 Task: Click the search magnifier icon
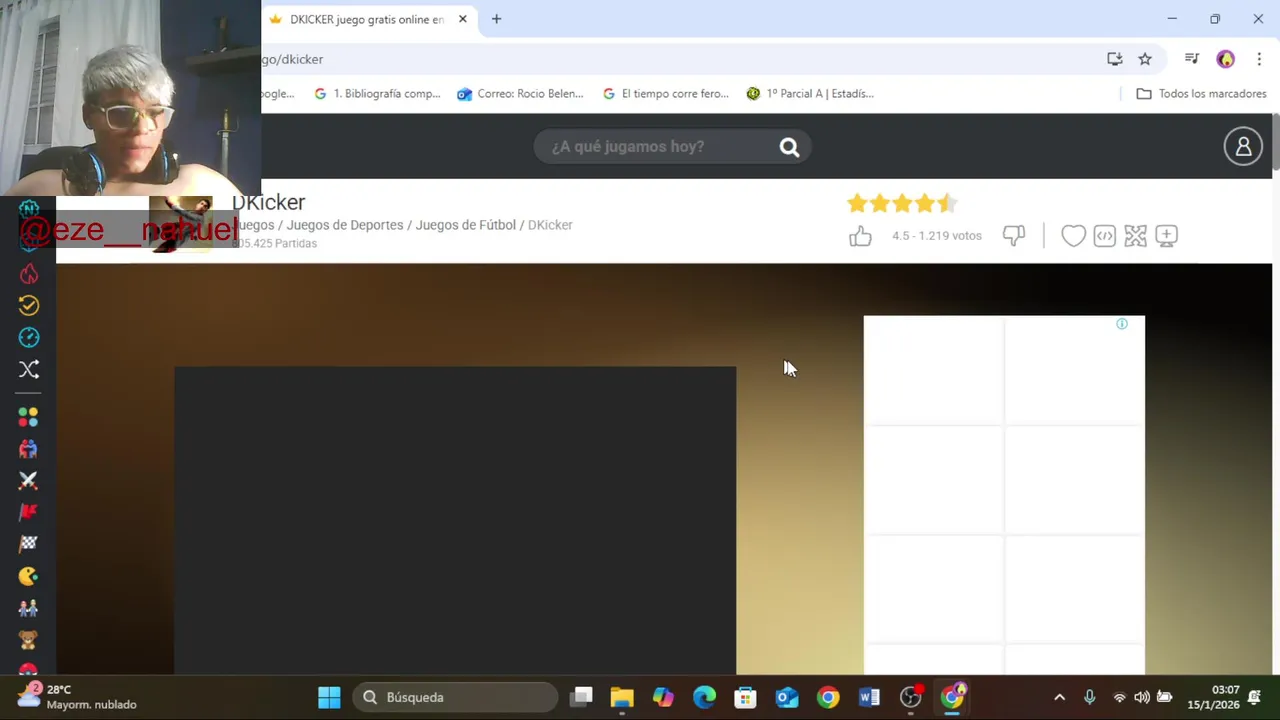tap(789, 147)
